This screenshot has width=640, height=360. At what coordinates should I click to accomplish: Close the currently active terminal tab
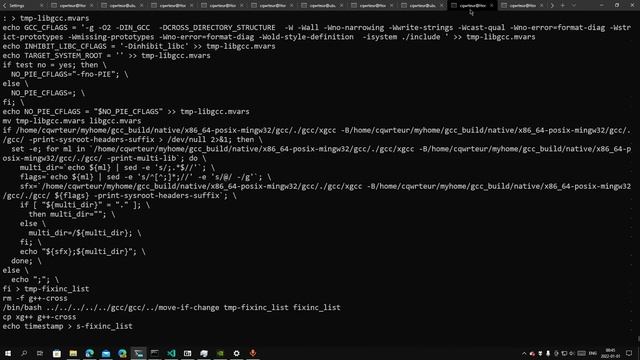click(x=491, y=6)
